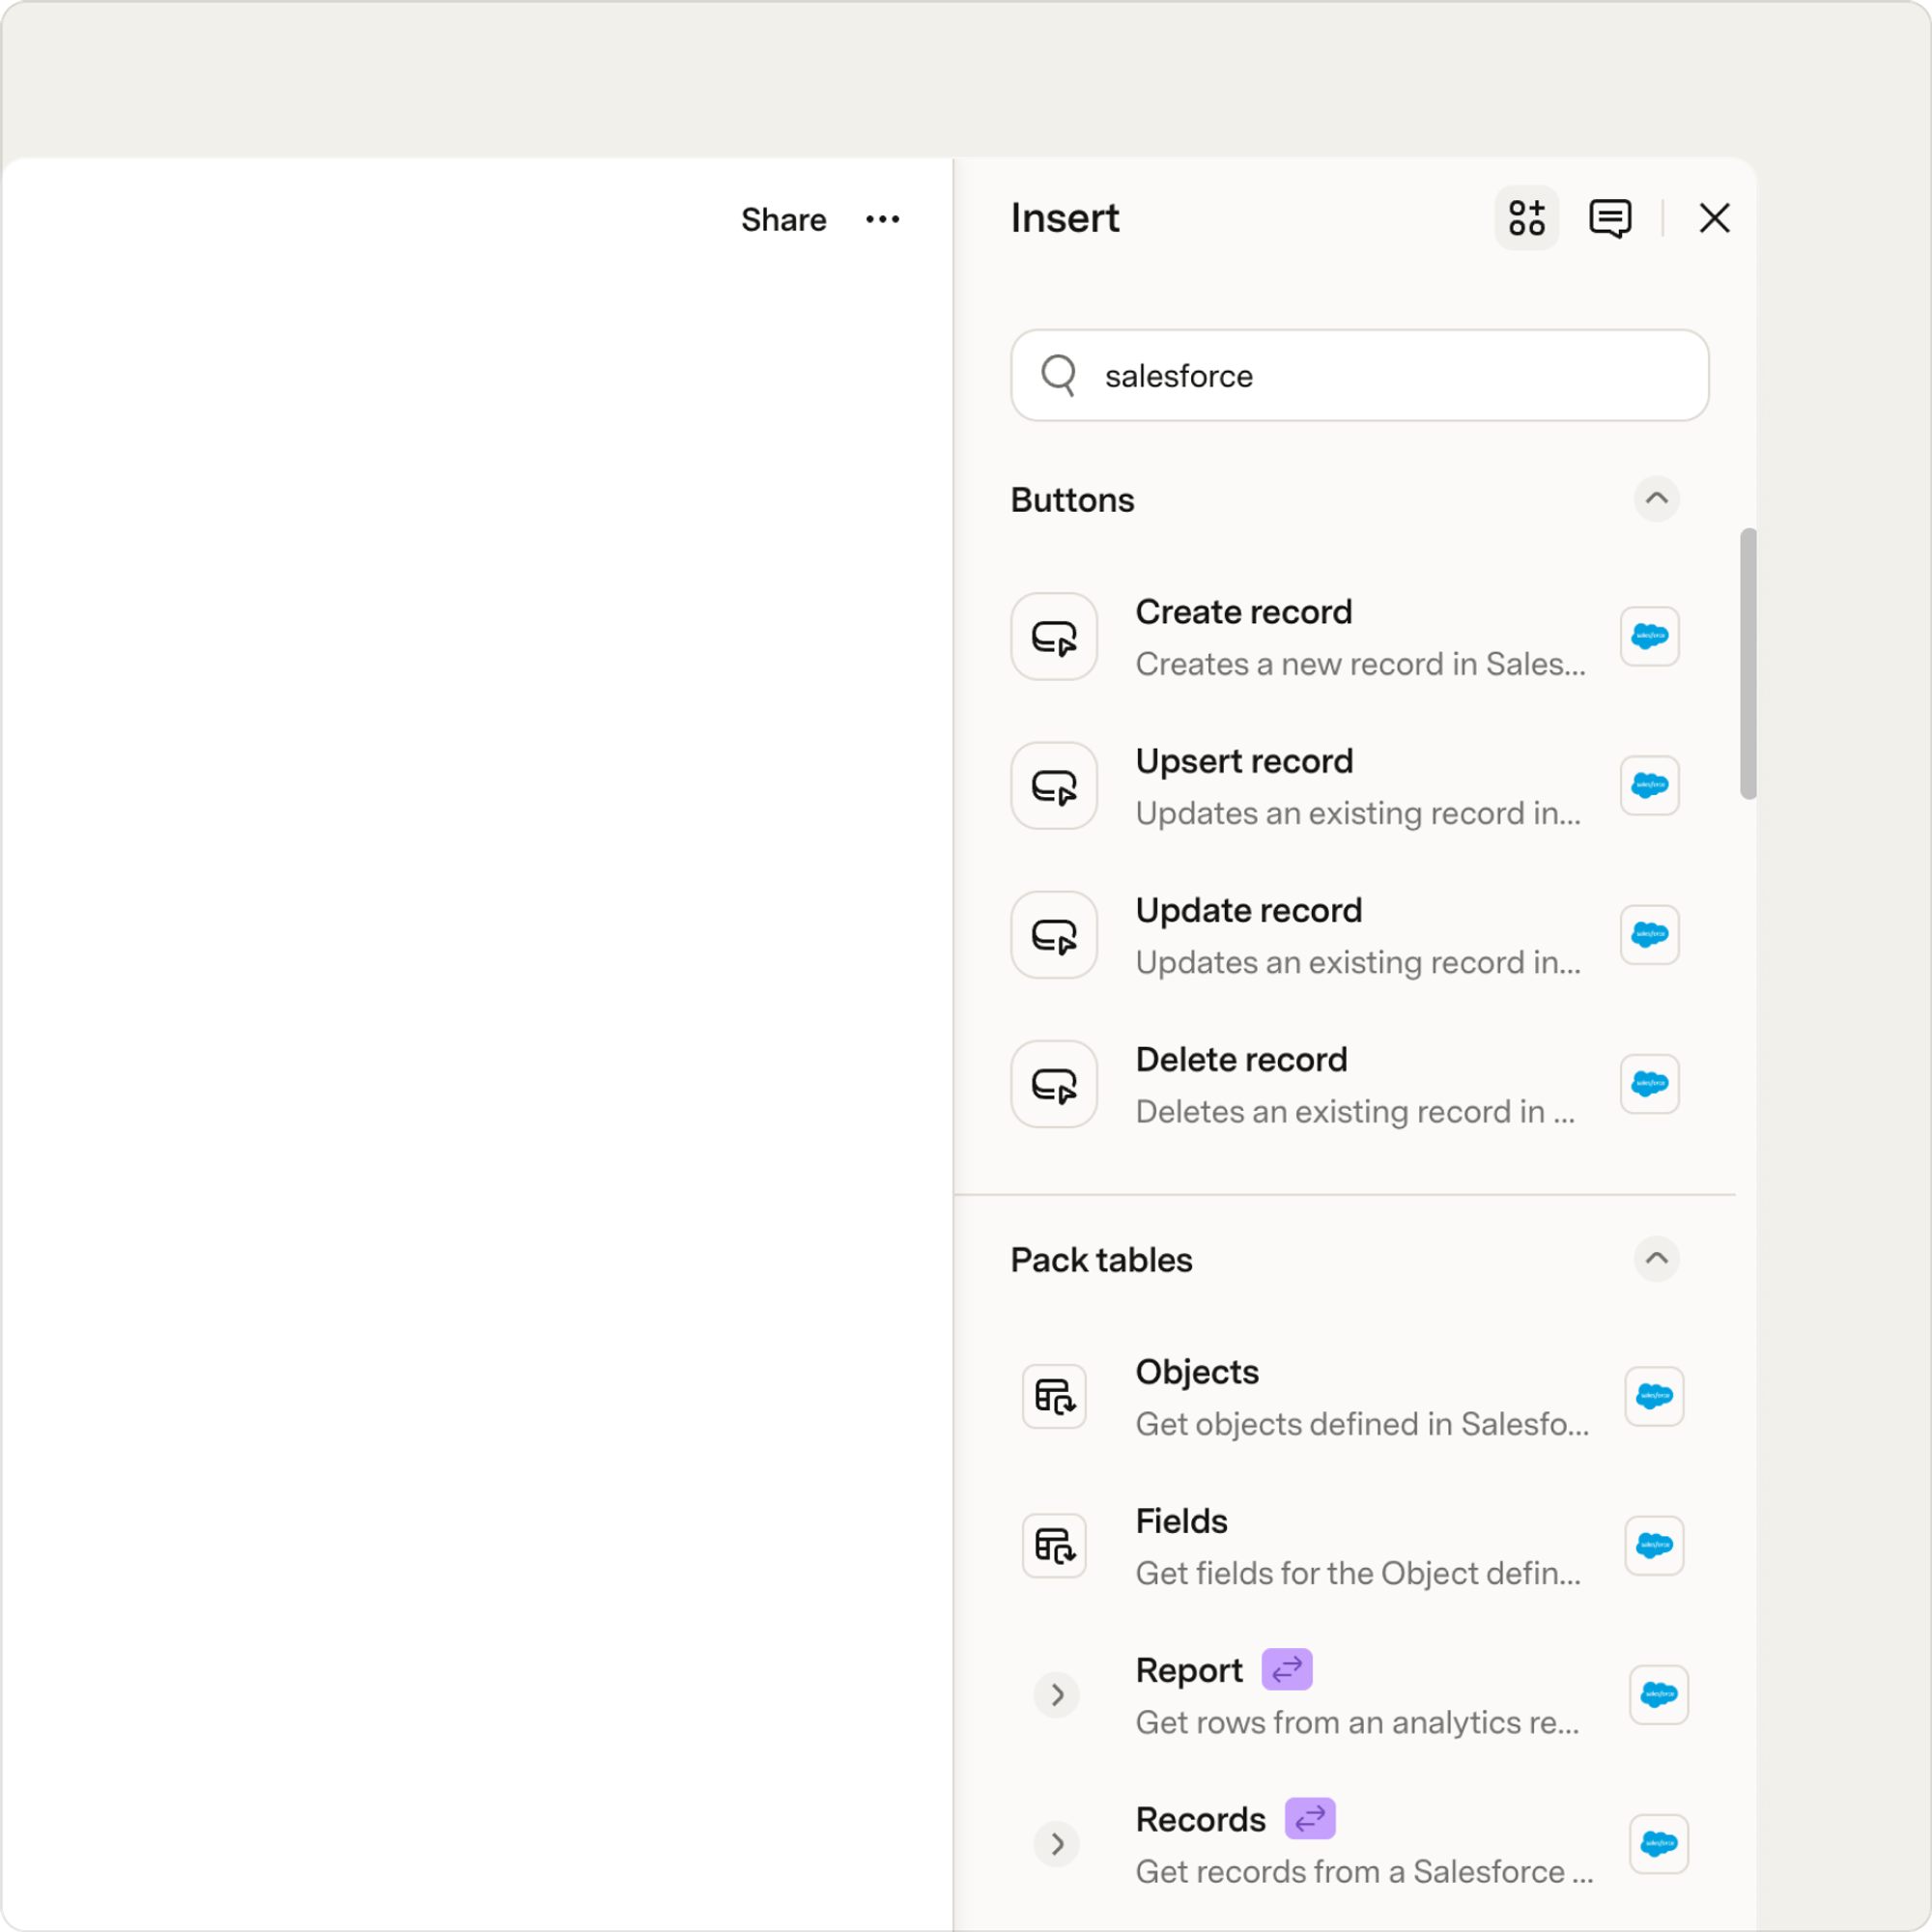Click 'Creates a new record in Sales...' description
The image size is (1932, 1932).
1360,664
